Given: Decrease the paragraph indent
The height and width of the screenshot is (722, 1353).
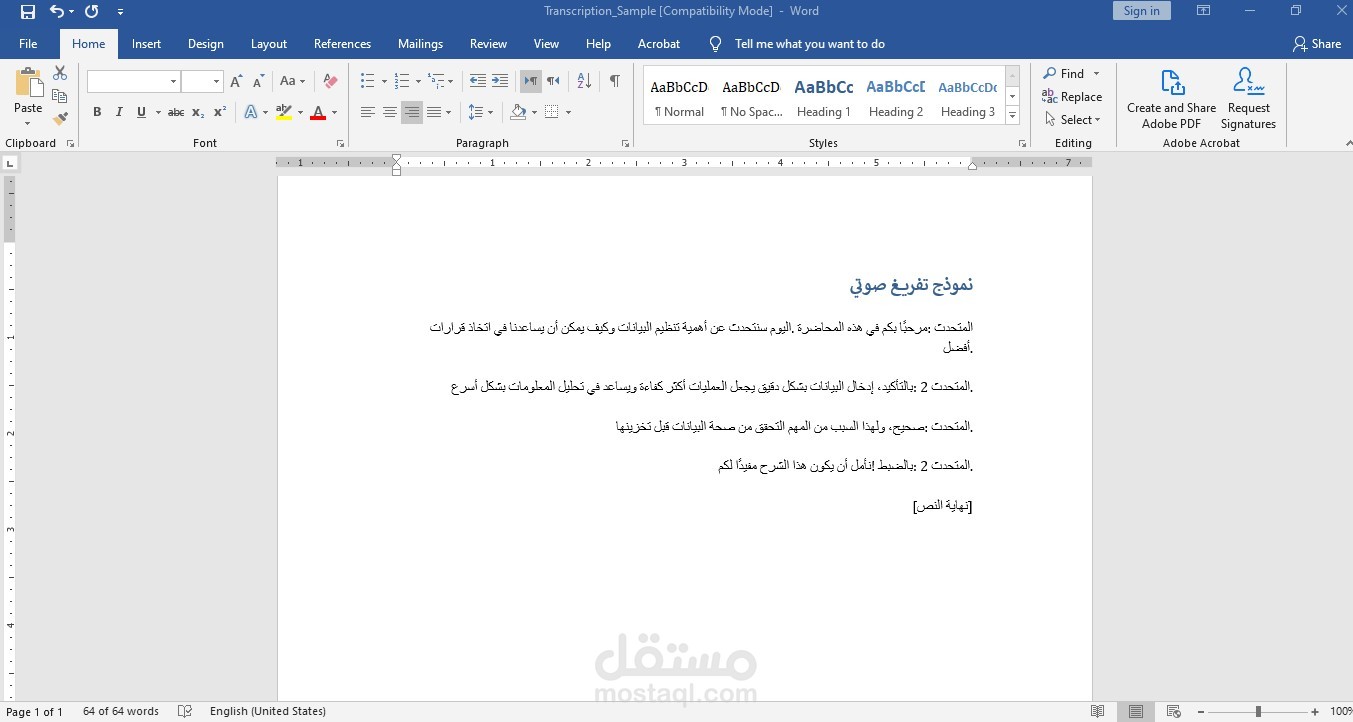Looking at the screenshot, I should pos(478,81).
